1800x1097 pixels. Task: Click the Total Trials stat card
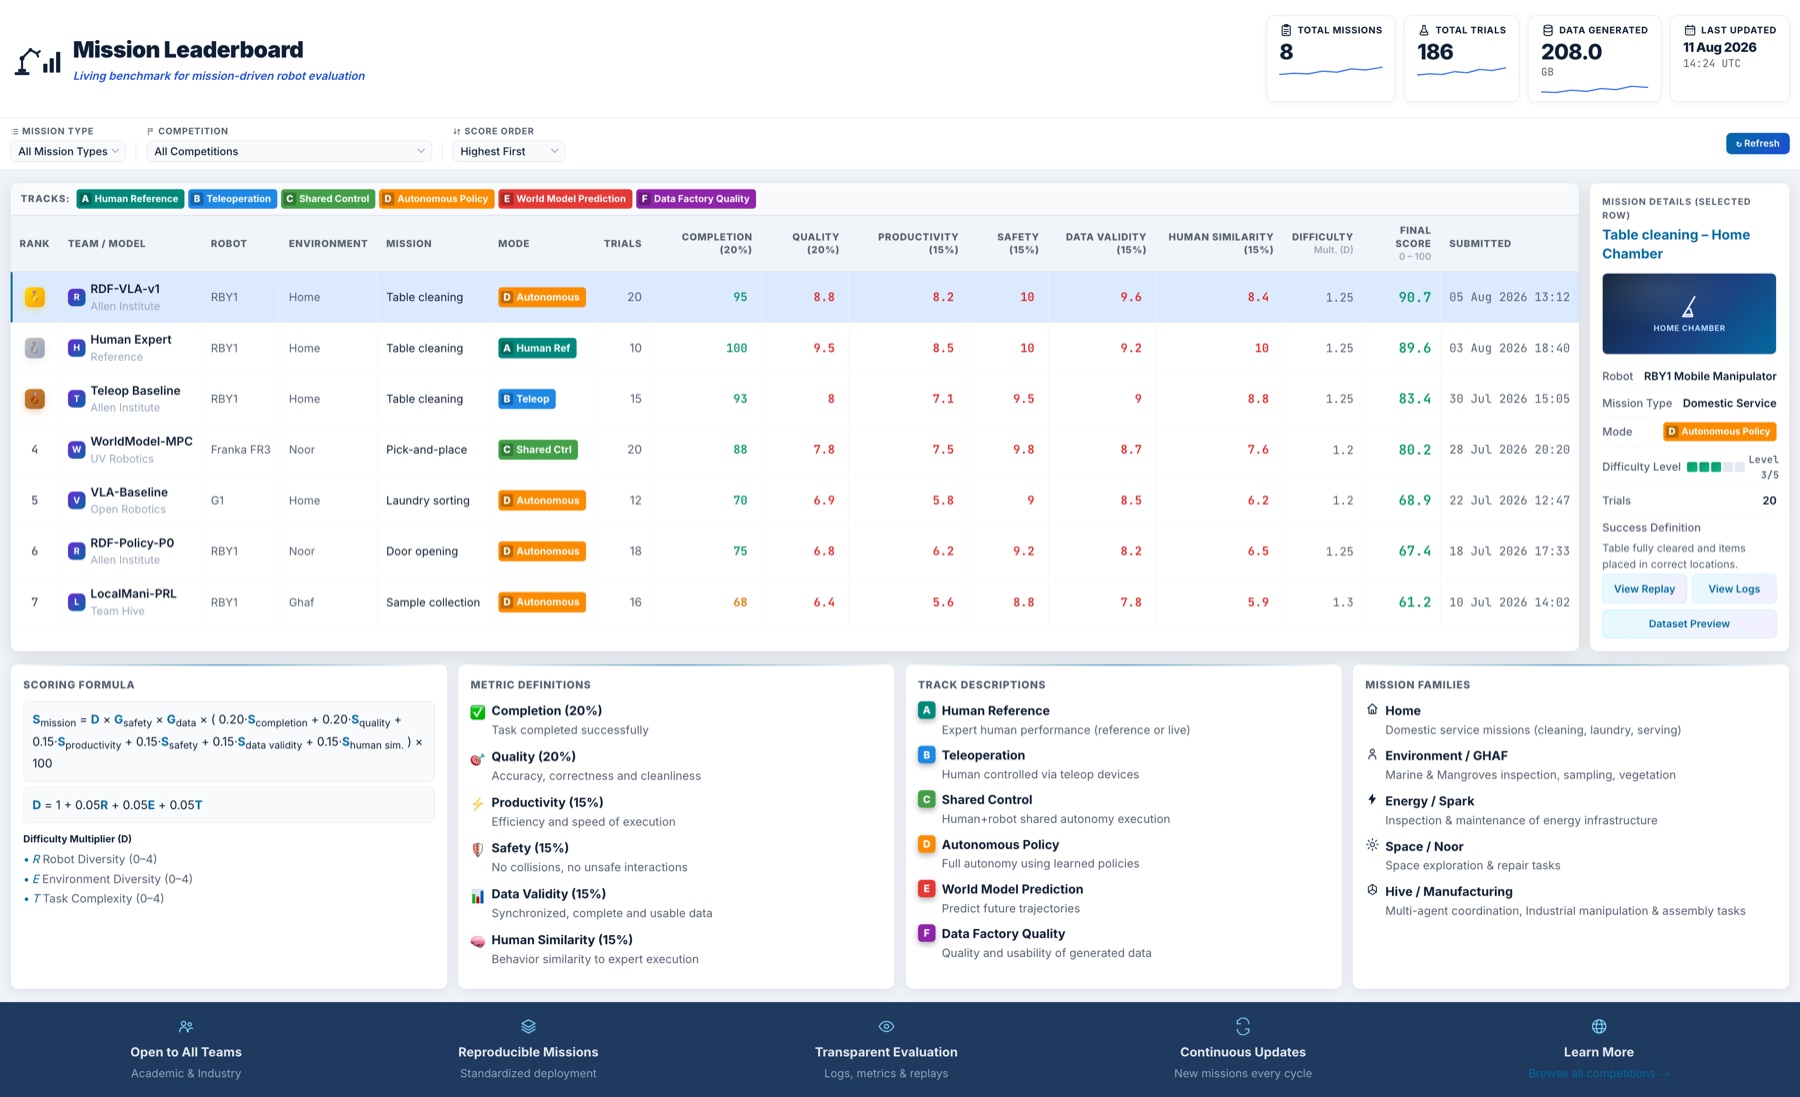point(1461,58)
